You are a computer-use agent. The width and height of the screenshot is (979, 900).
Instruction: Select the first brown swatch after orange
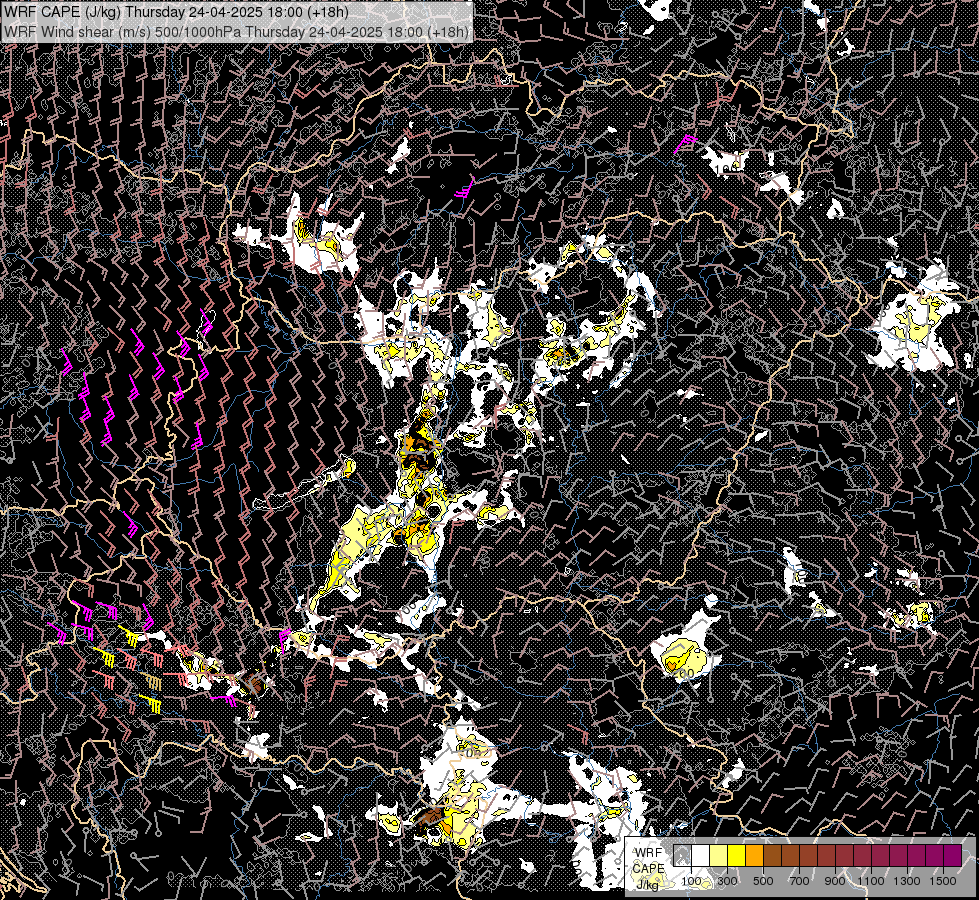click(772, 856)
